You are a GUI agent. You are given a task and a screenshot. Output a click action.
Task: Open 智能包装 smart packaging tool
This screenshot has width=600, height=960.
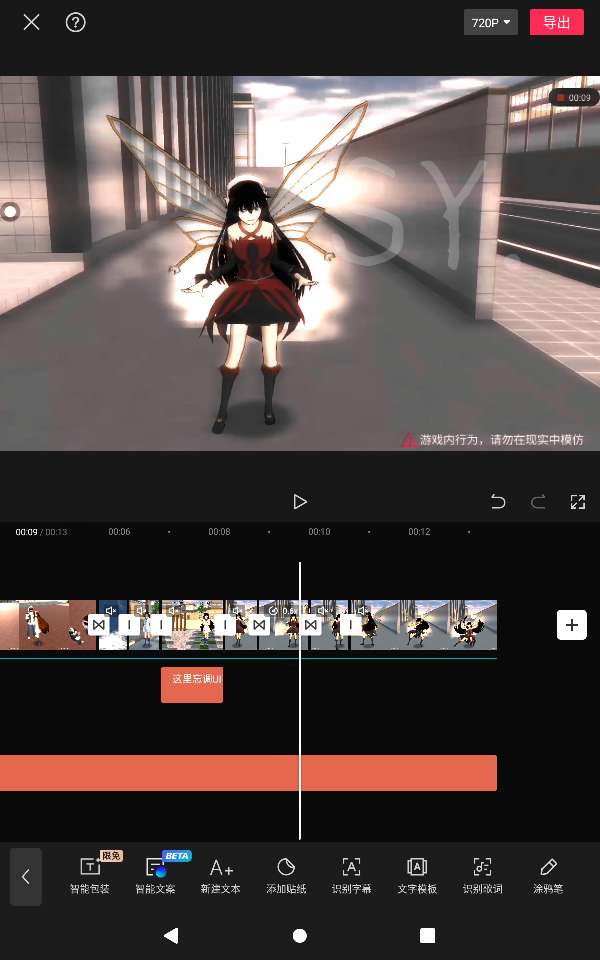(90, 876)
